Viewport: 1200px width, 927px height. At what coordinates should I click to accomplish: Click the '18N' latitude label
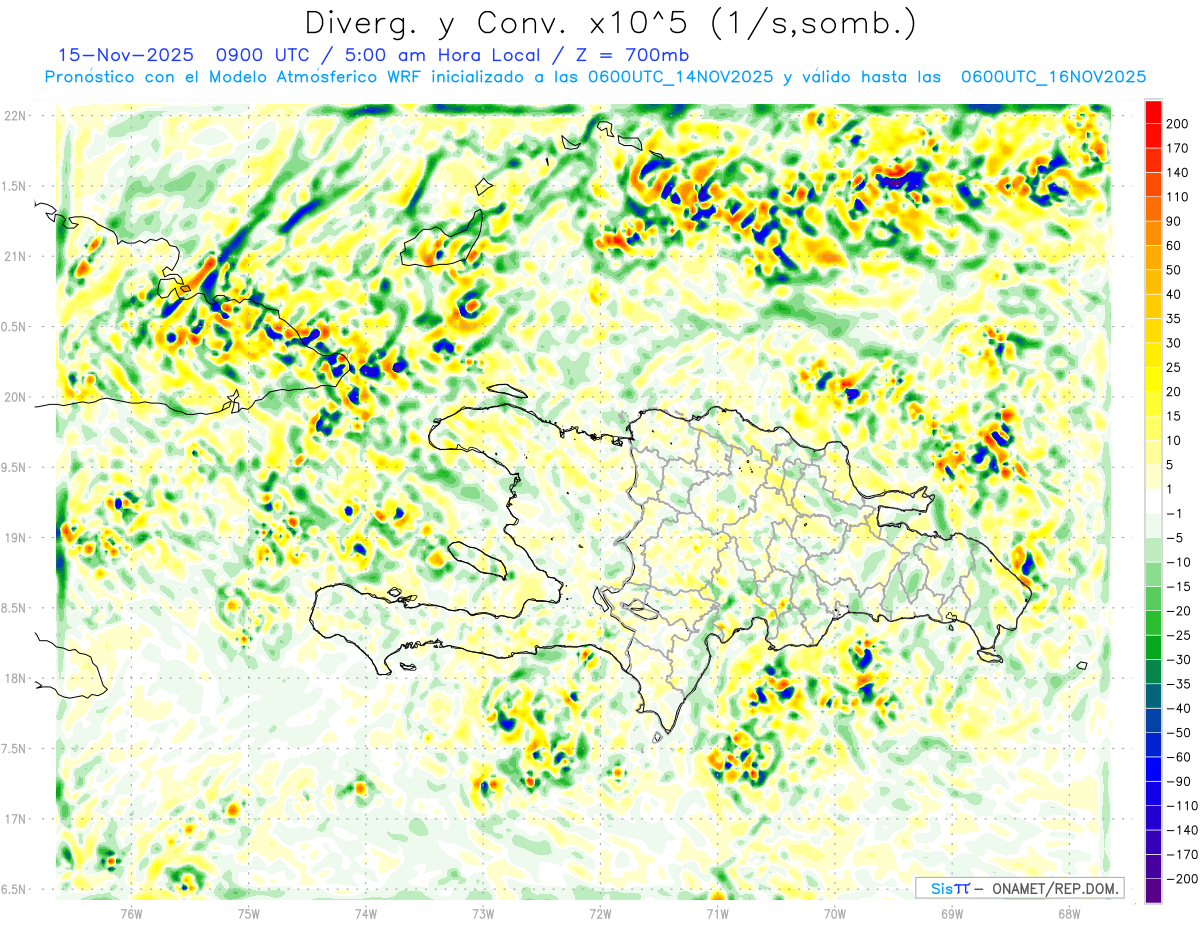tap(15, 678)
